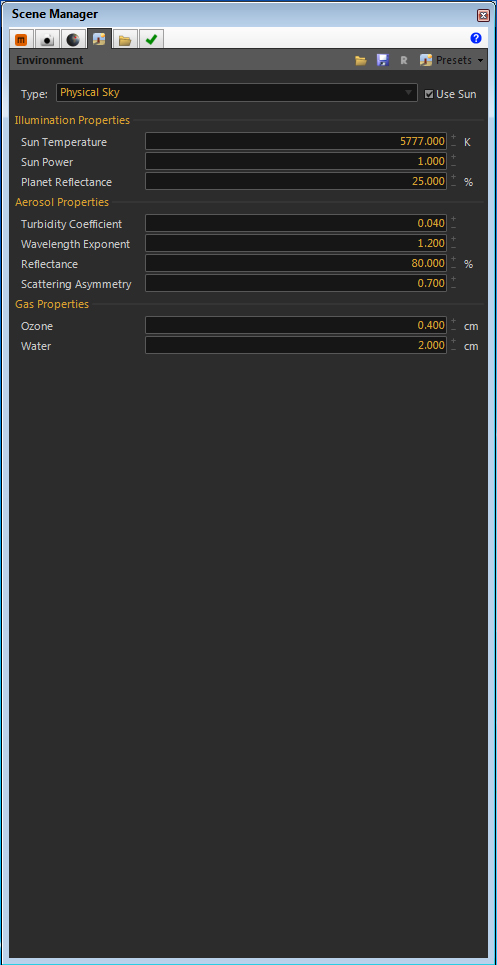Switch to the camera tab icon
Image resolution: width=497 pixels, height=965 pixels.
tap(47, 39)
